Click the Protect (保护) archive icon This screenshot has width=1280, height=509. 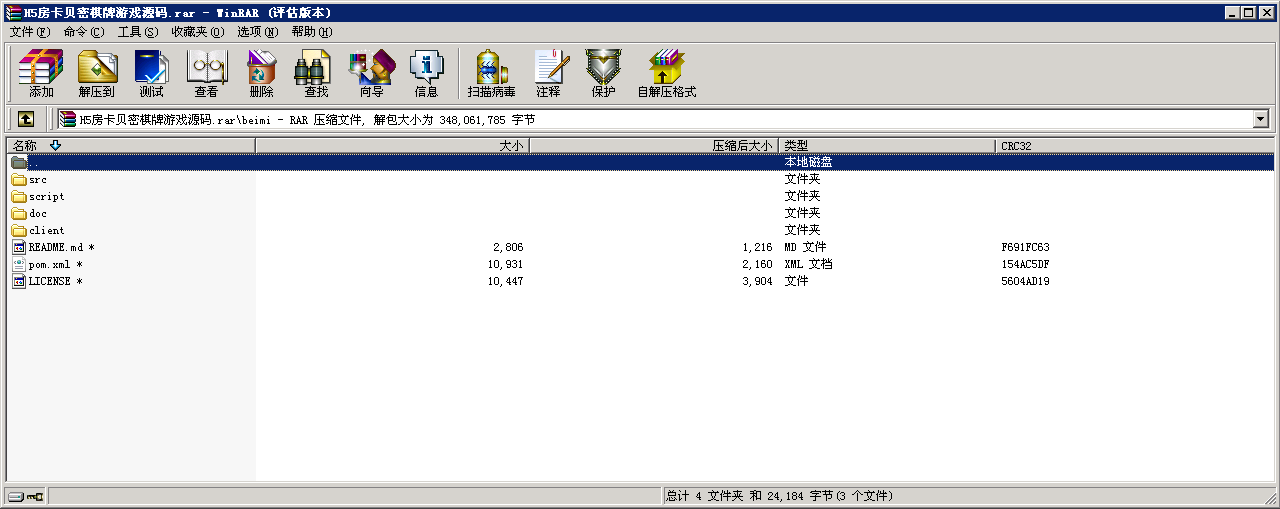[x=603, y=74]
